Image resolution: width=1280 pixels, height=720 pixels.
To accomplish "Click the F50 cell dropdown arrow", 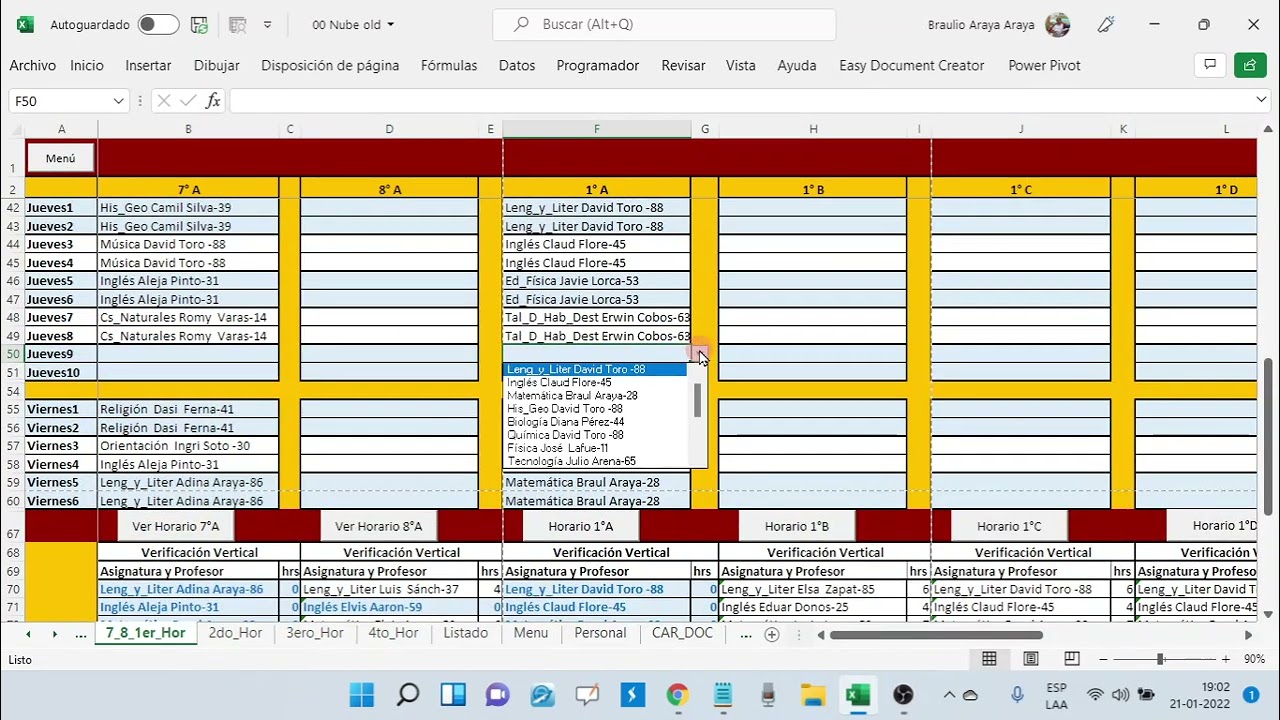I will [698, 354].
